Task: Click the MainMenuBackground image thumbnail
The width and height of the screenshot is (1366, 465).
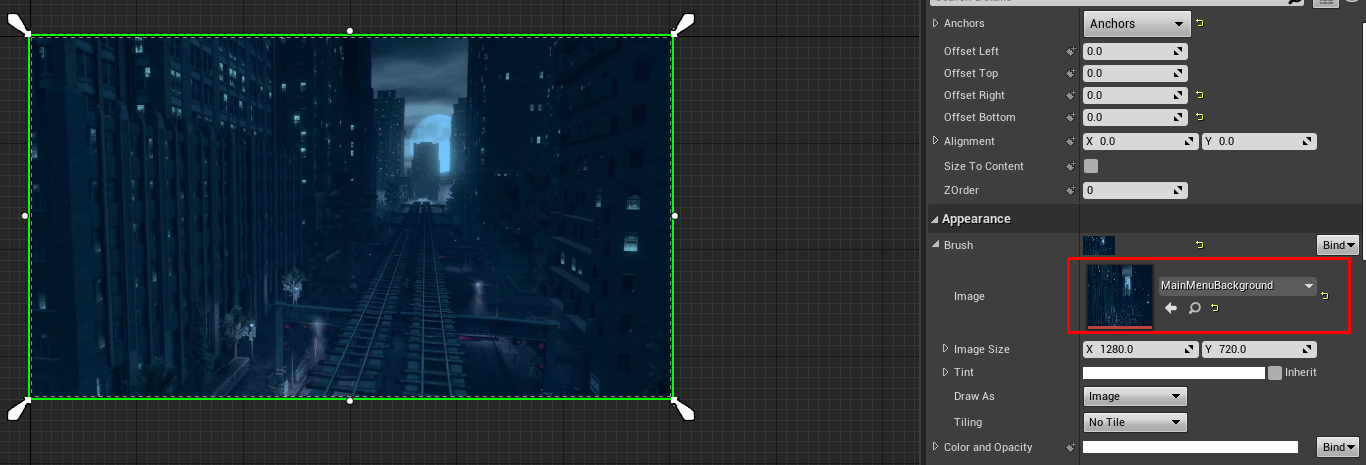Action: (x=1120, y=296)
